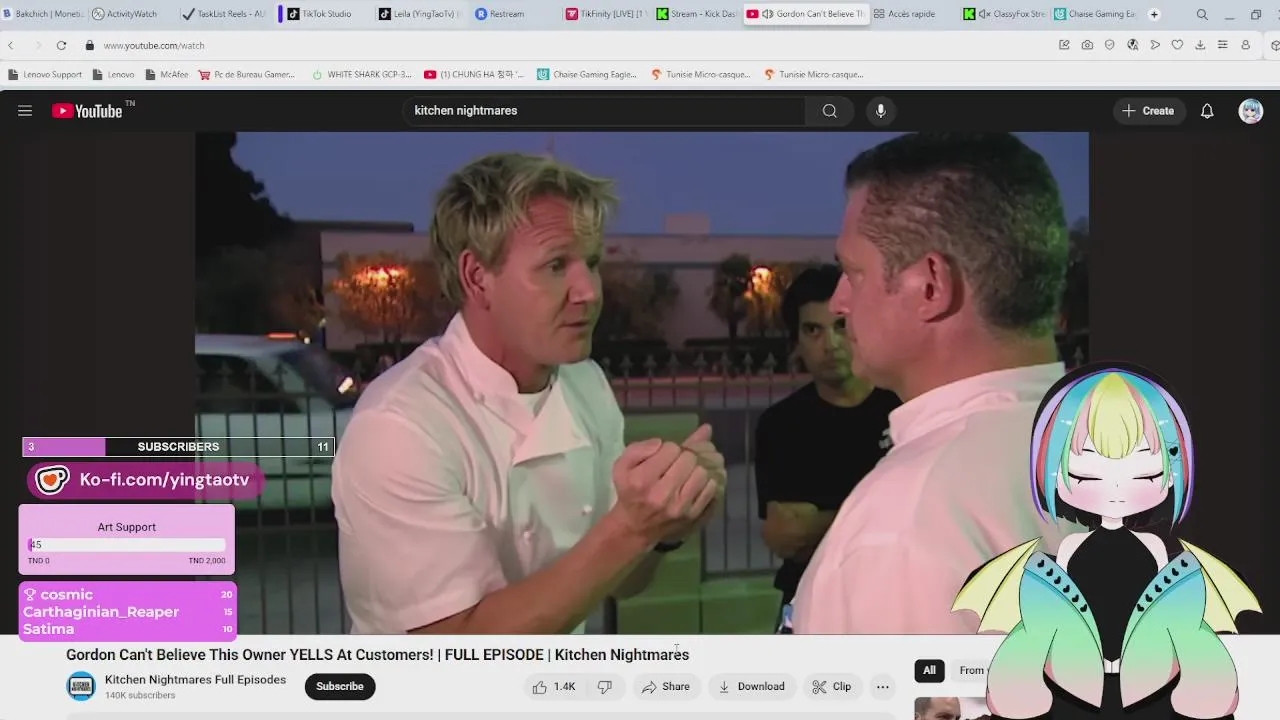Click the search magnifier button in YouTube

[x=830, y=111]
